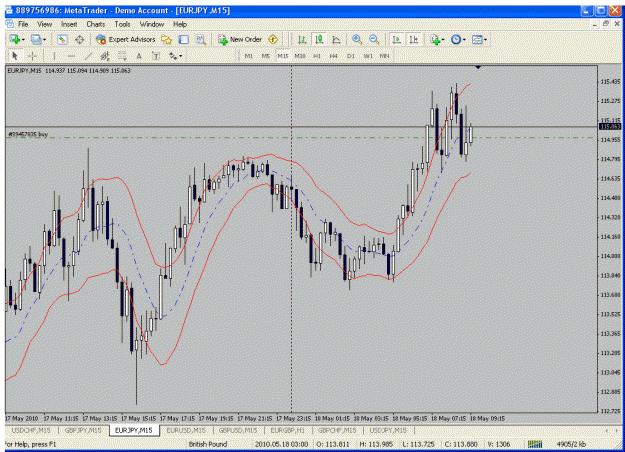Switch timeframe to M1
This screenshot has height=452, width=625.
click(x=249, y=56)
